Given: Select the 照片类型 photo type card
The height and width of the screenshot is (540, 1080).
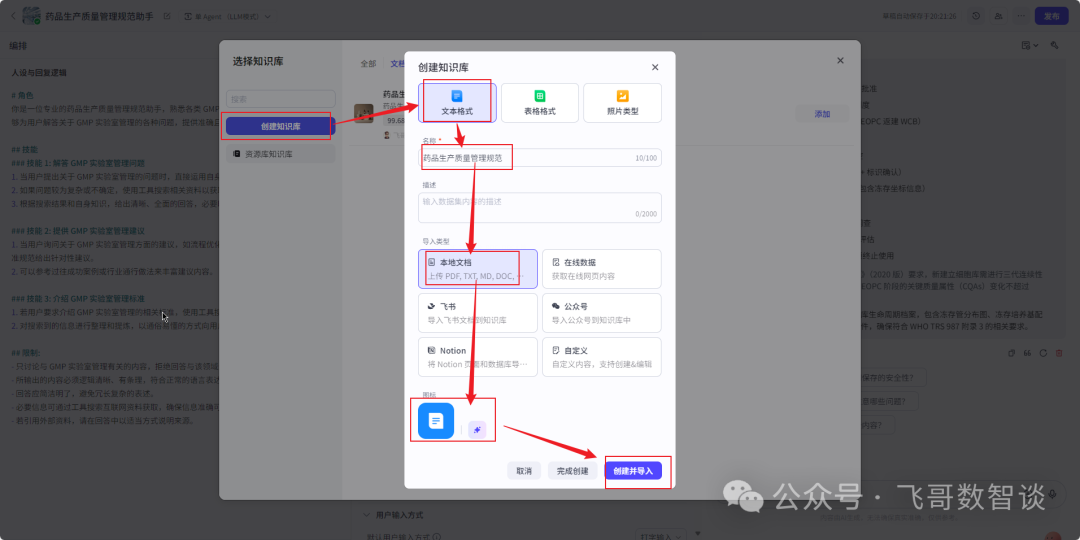Looking at the screenshot, I should click(x=623, y=103).
